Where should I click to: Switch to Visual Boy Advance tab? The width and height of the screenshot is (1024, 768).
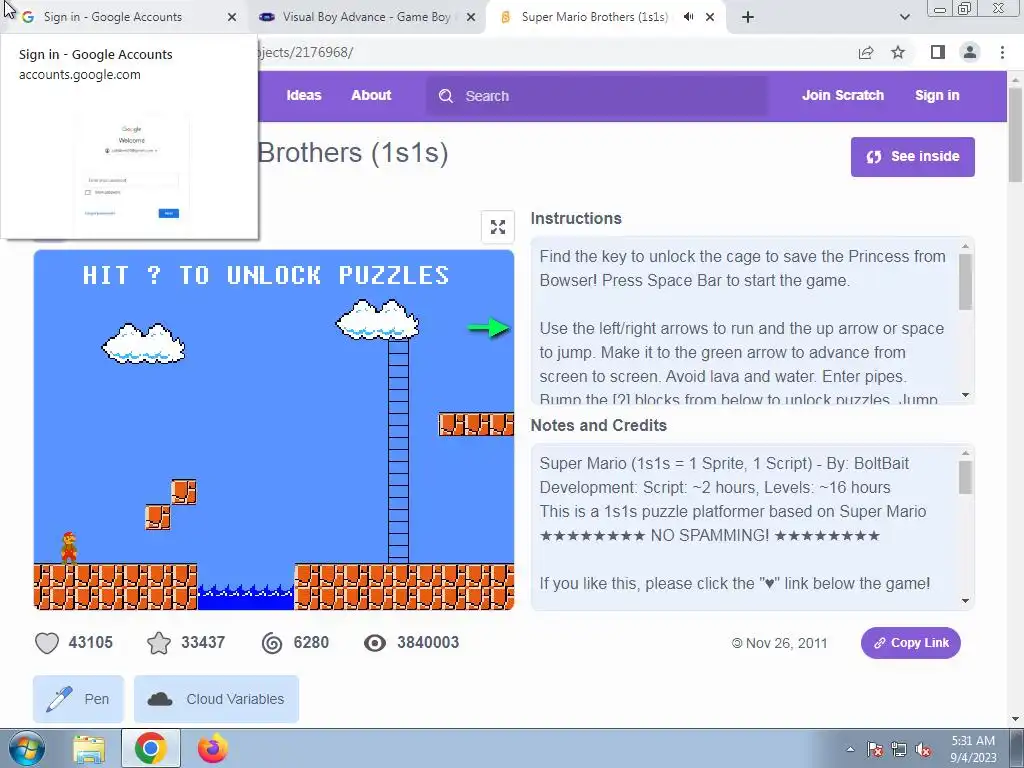[367, 17]
